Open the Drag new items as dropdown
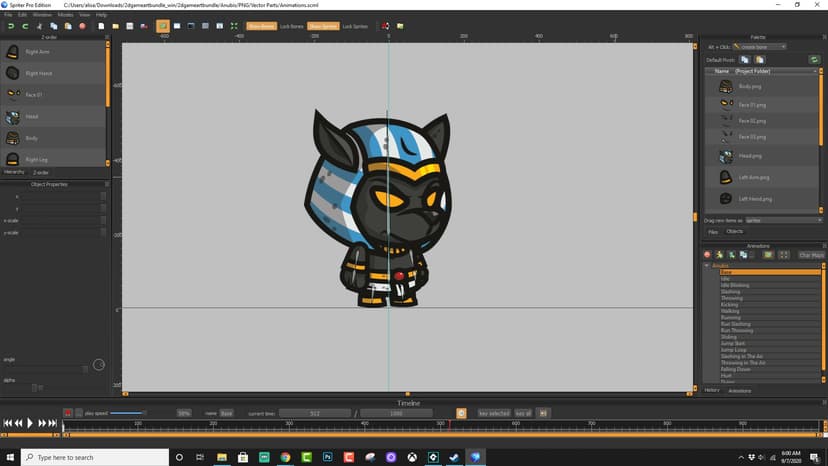Image resolution: width=828 pixels, height=466 pixels. point(784,220)
